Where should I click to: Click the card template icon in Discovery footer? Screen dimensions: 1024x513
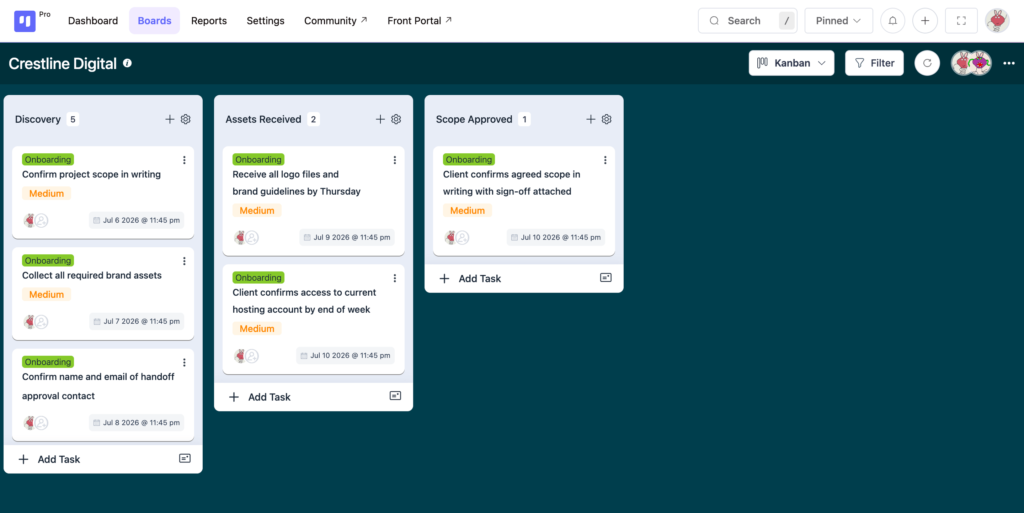pos(185,459)
